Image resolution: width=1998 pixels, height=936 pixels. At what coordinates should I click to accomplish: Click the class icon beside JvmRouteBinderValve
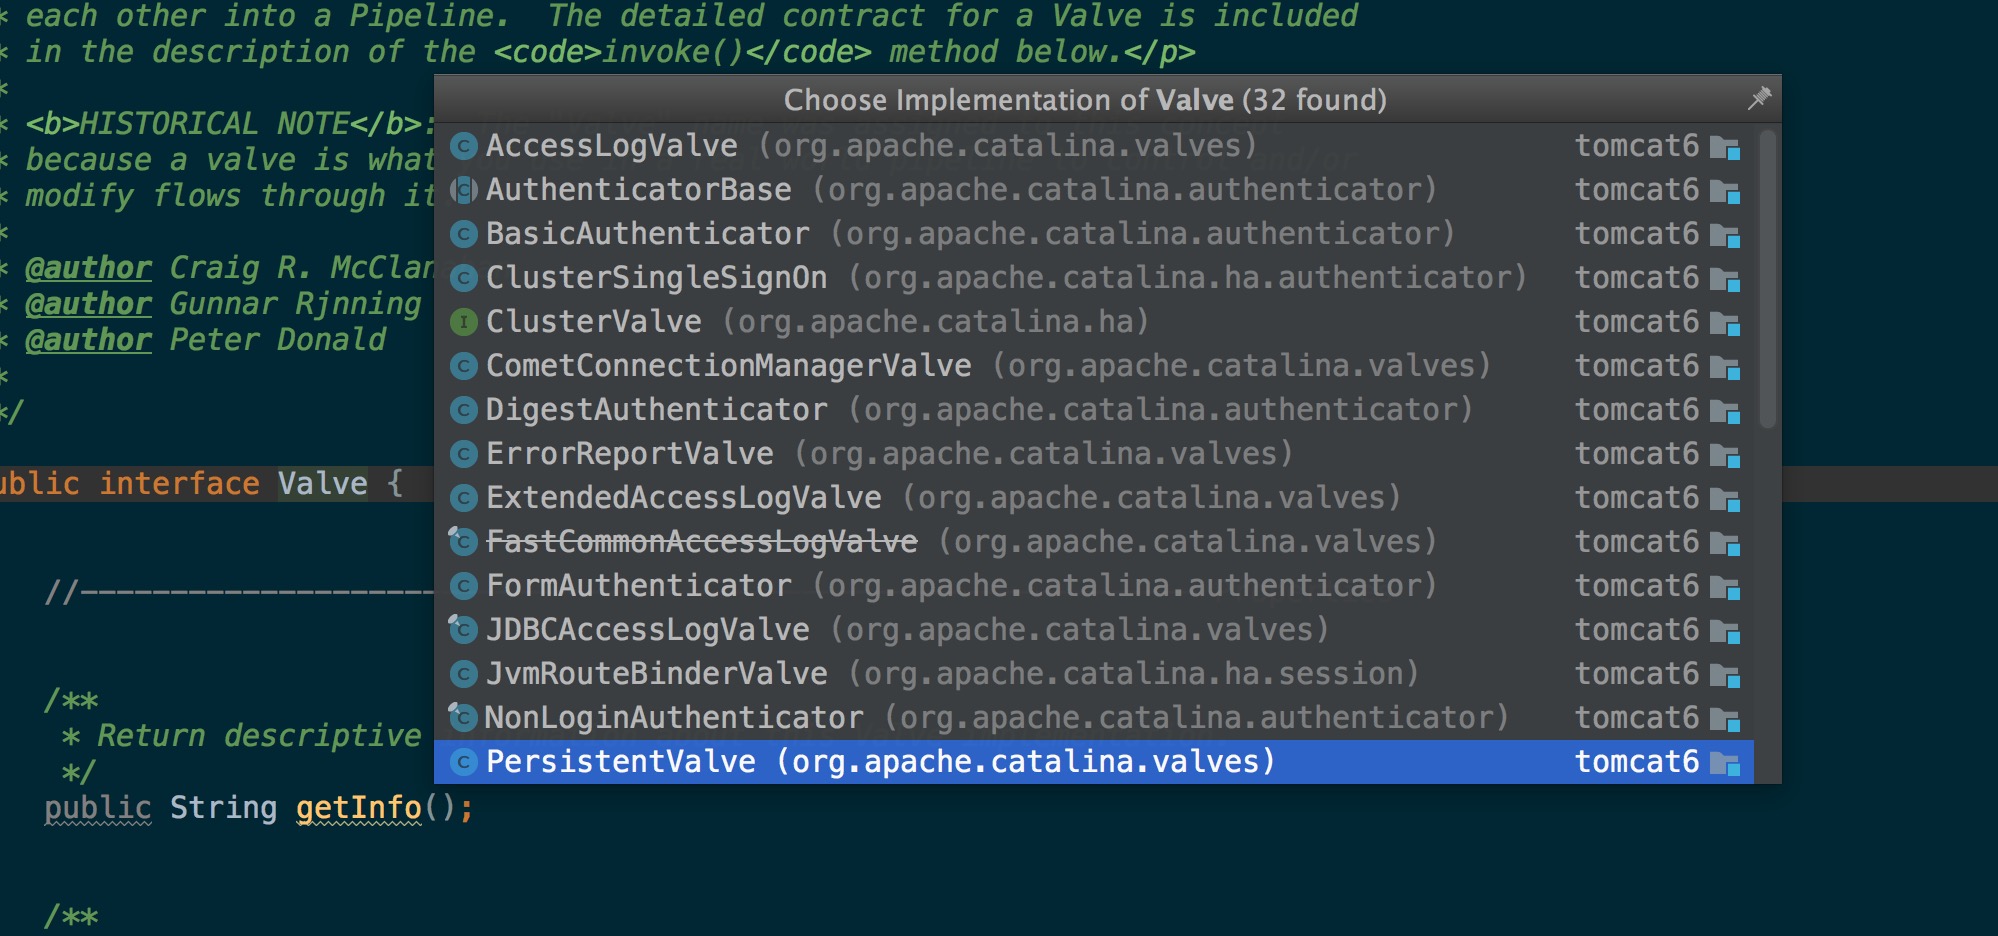tap(463, 675)
